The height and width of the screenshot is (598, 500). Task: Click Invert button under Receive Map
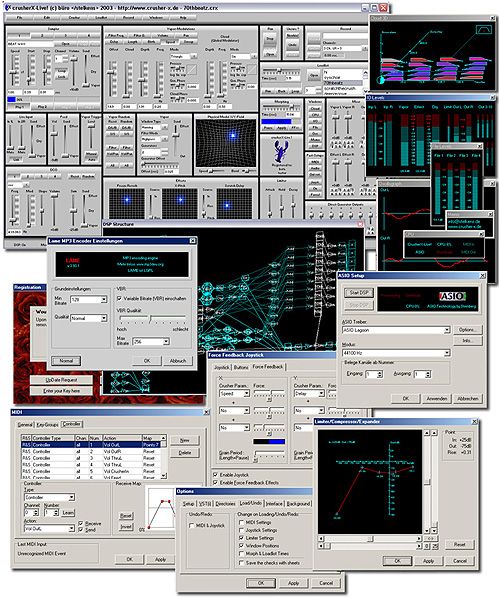(x=126, y=526)
